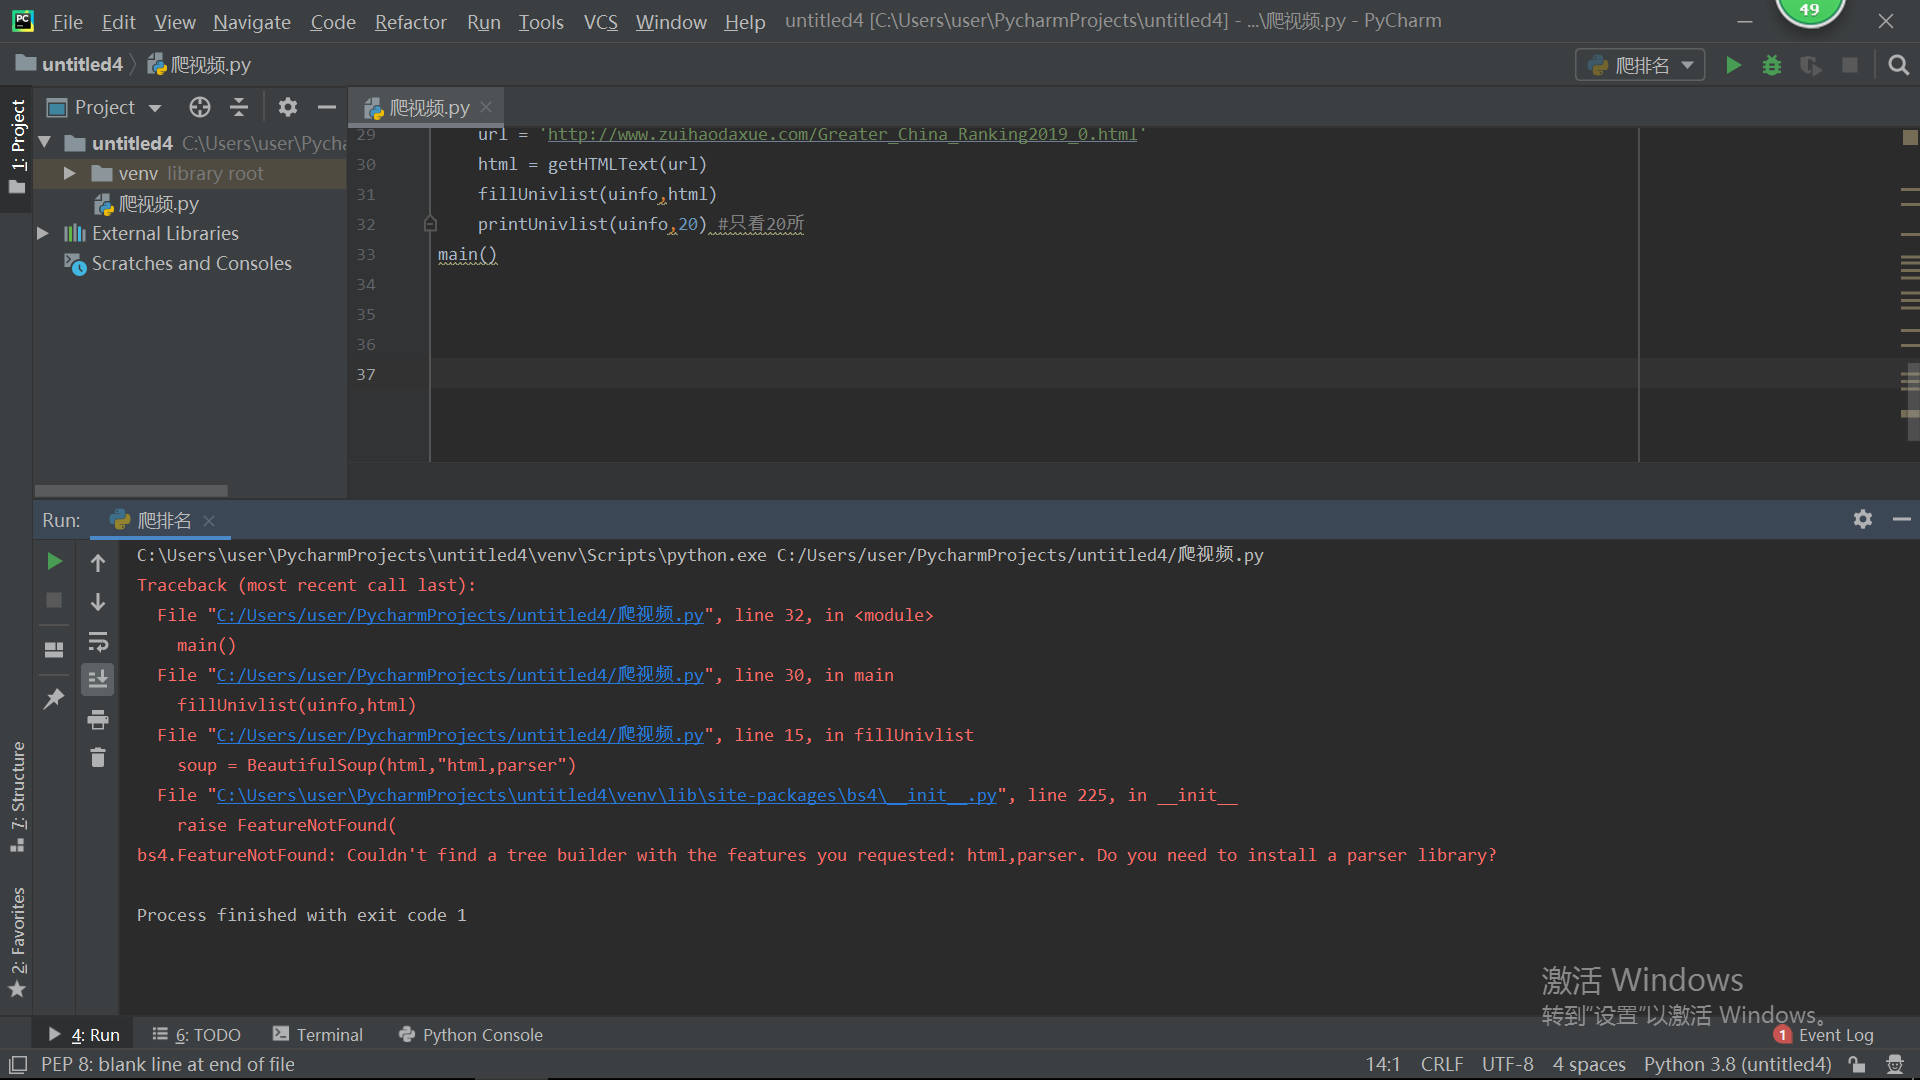The image size is (1920, 1080).
Task: Expand External Libraries tree node
Action: [x=43, y=233]
